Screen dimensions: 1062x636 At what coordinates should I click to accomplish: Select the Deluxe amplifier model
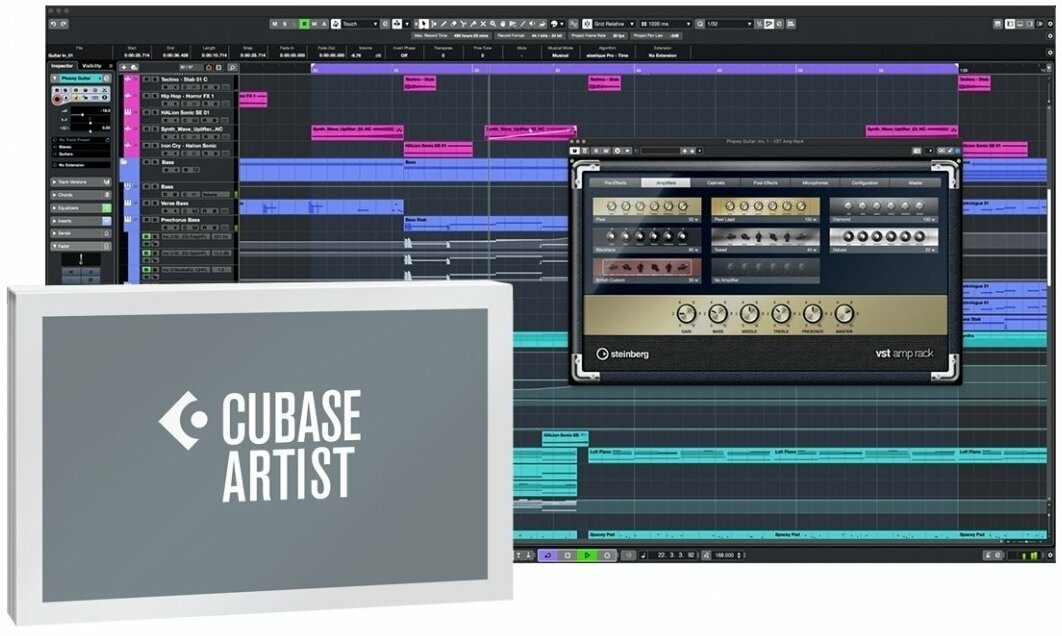884,240
